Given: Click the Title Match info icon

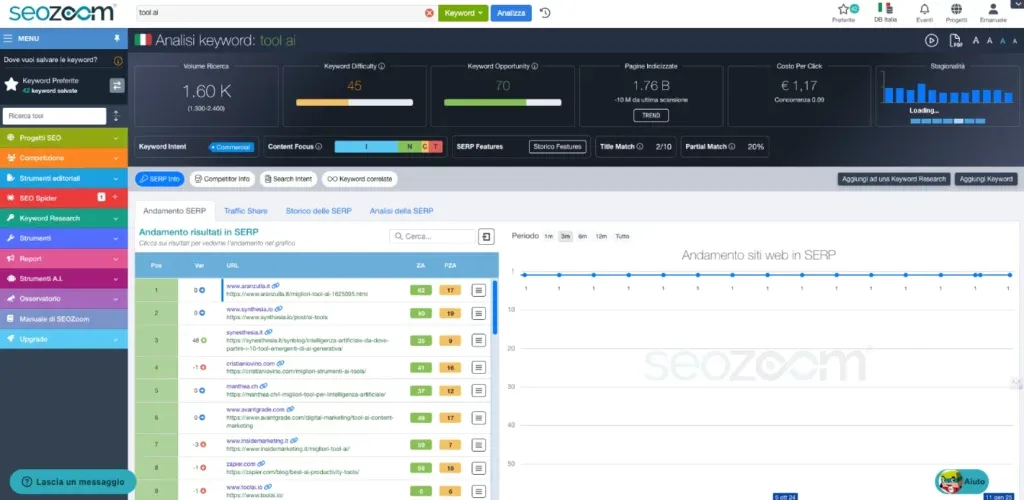Looking at the screenshot, I should (x=640, y=147).
